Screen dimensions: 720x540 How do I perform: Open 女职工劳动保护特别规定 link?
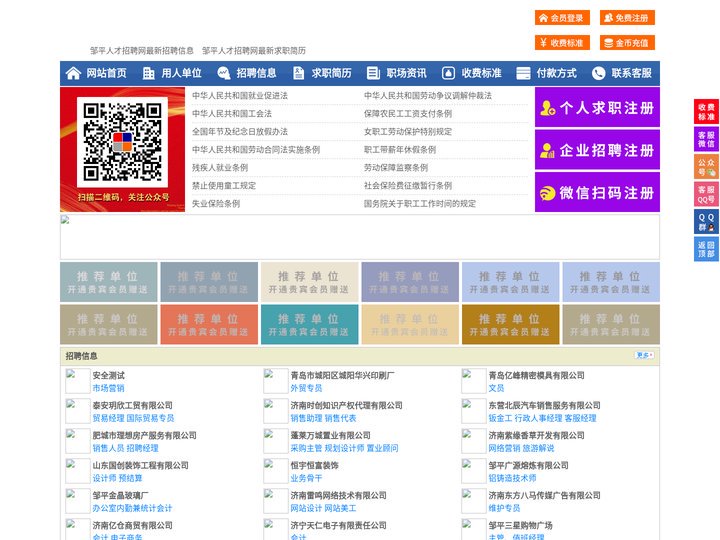408,131
